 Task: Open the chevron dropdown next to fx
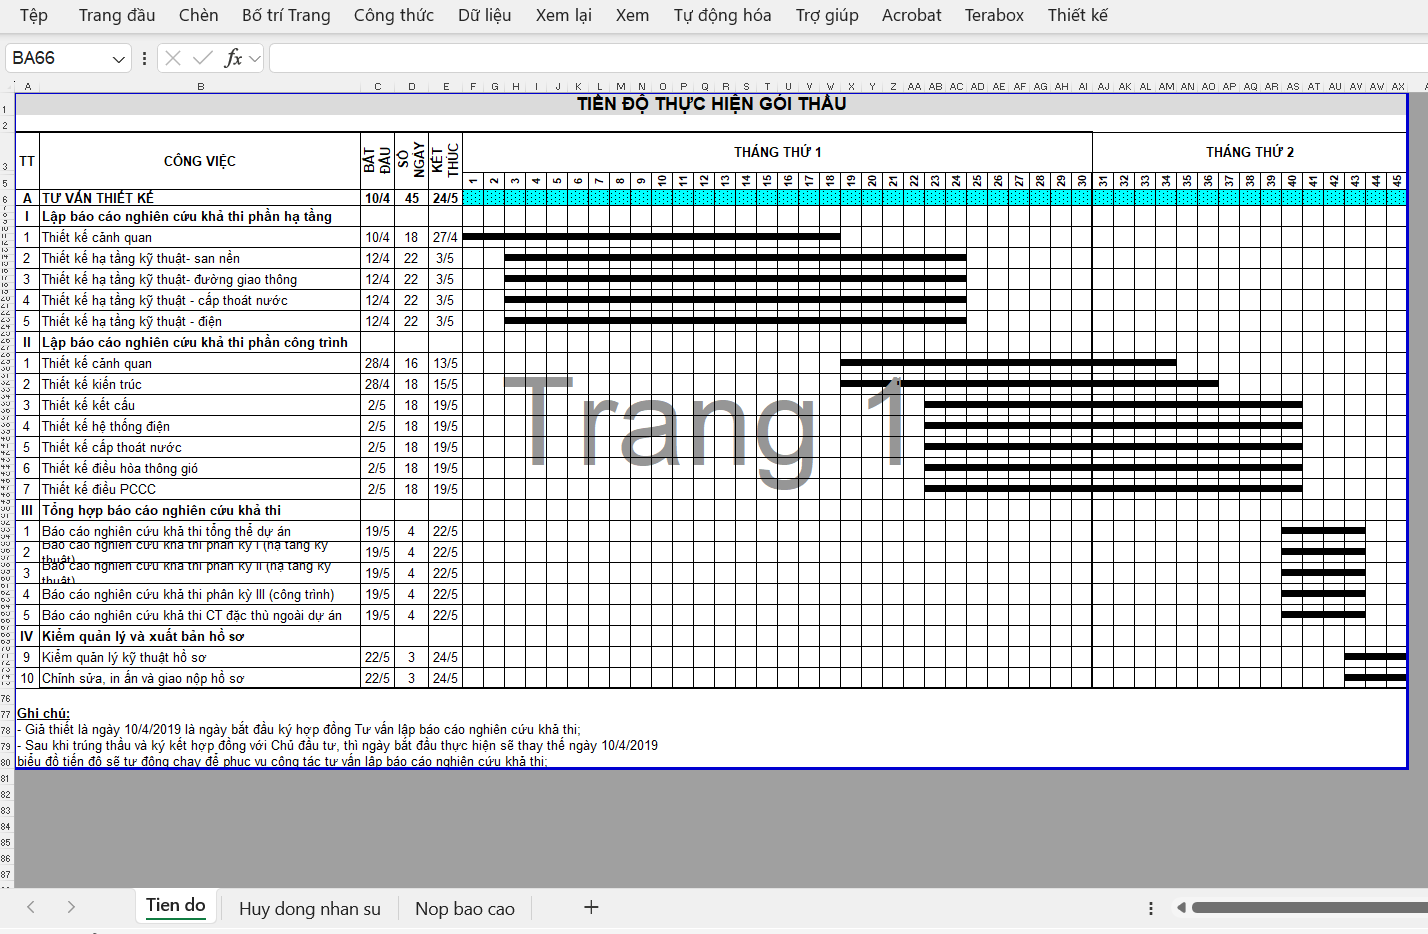[255, 58]
